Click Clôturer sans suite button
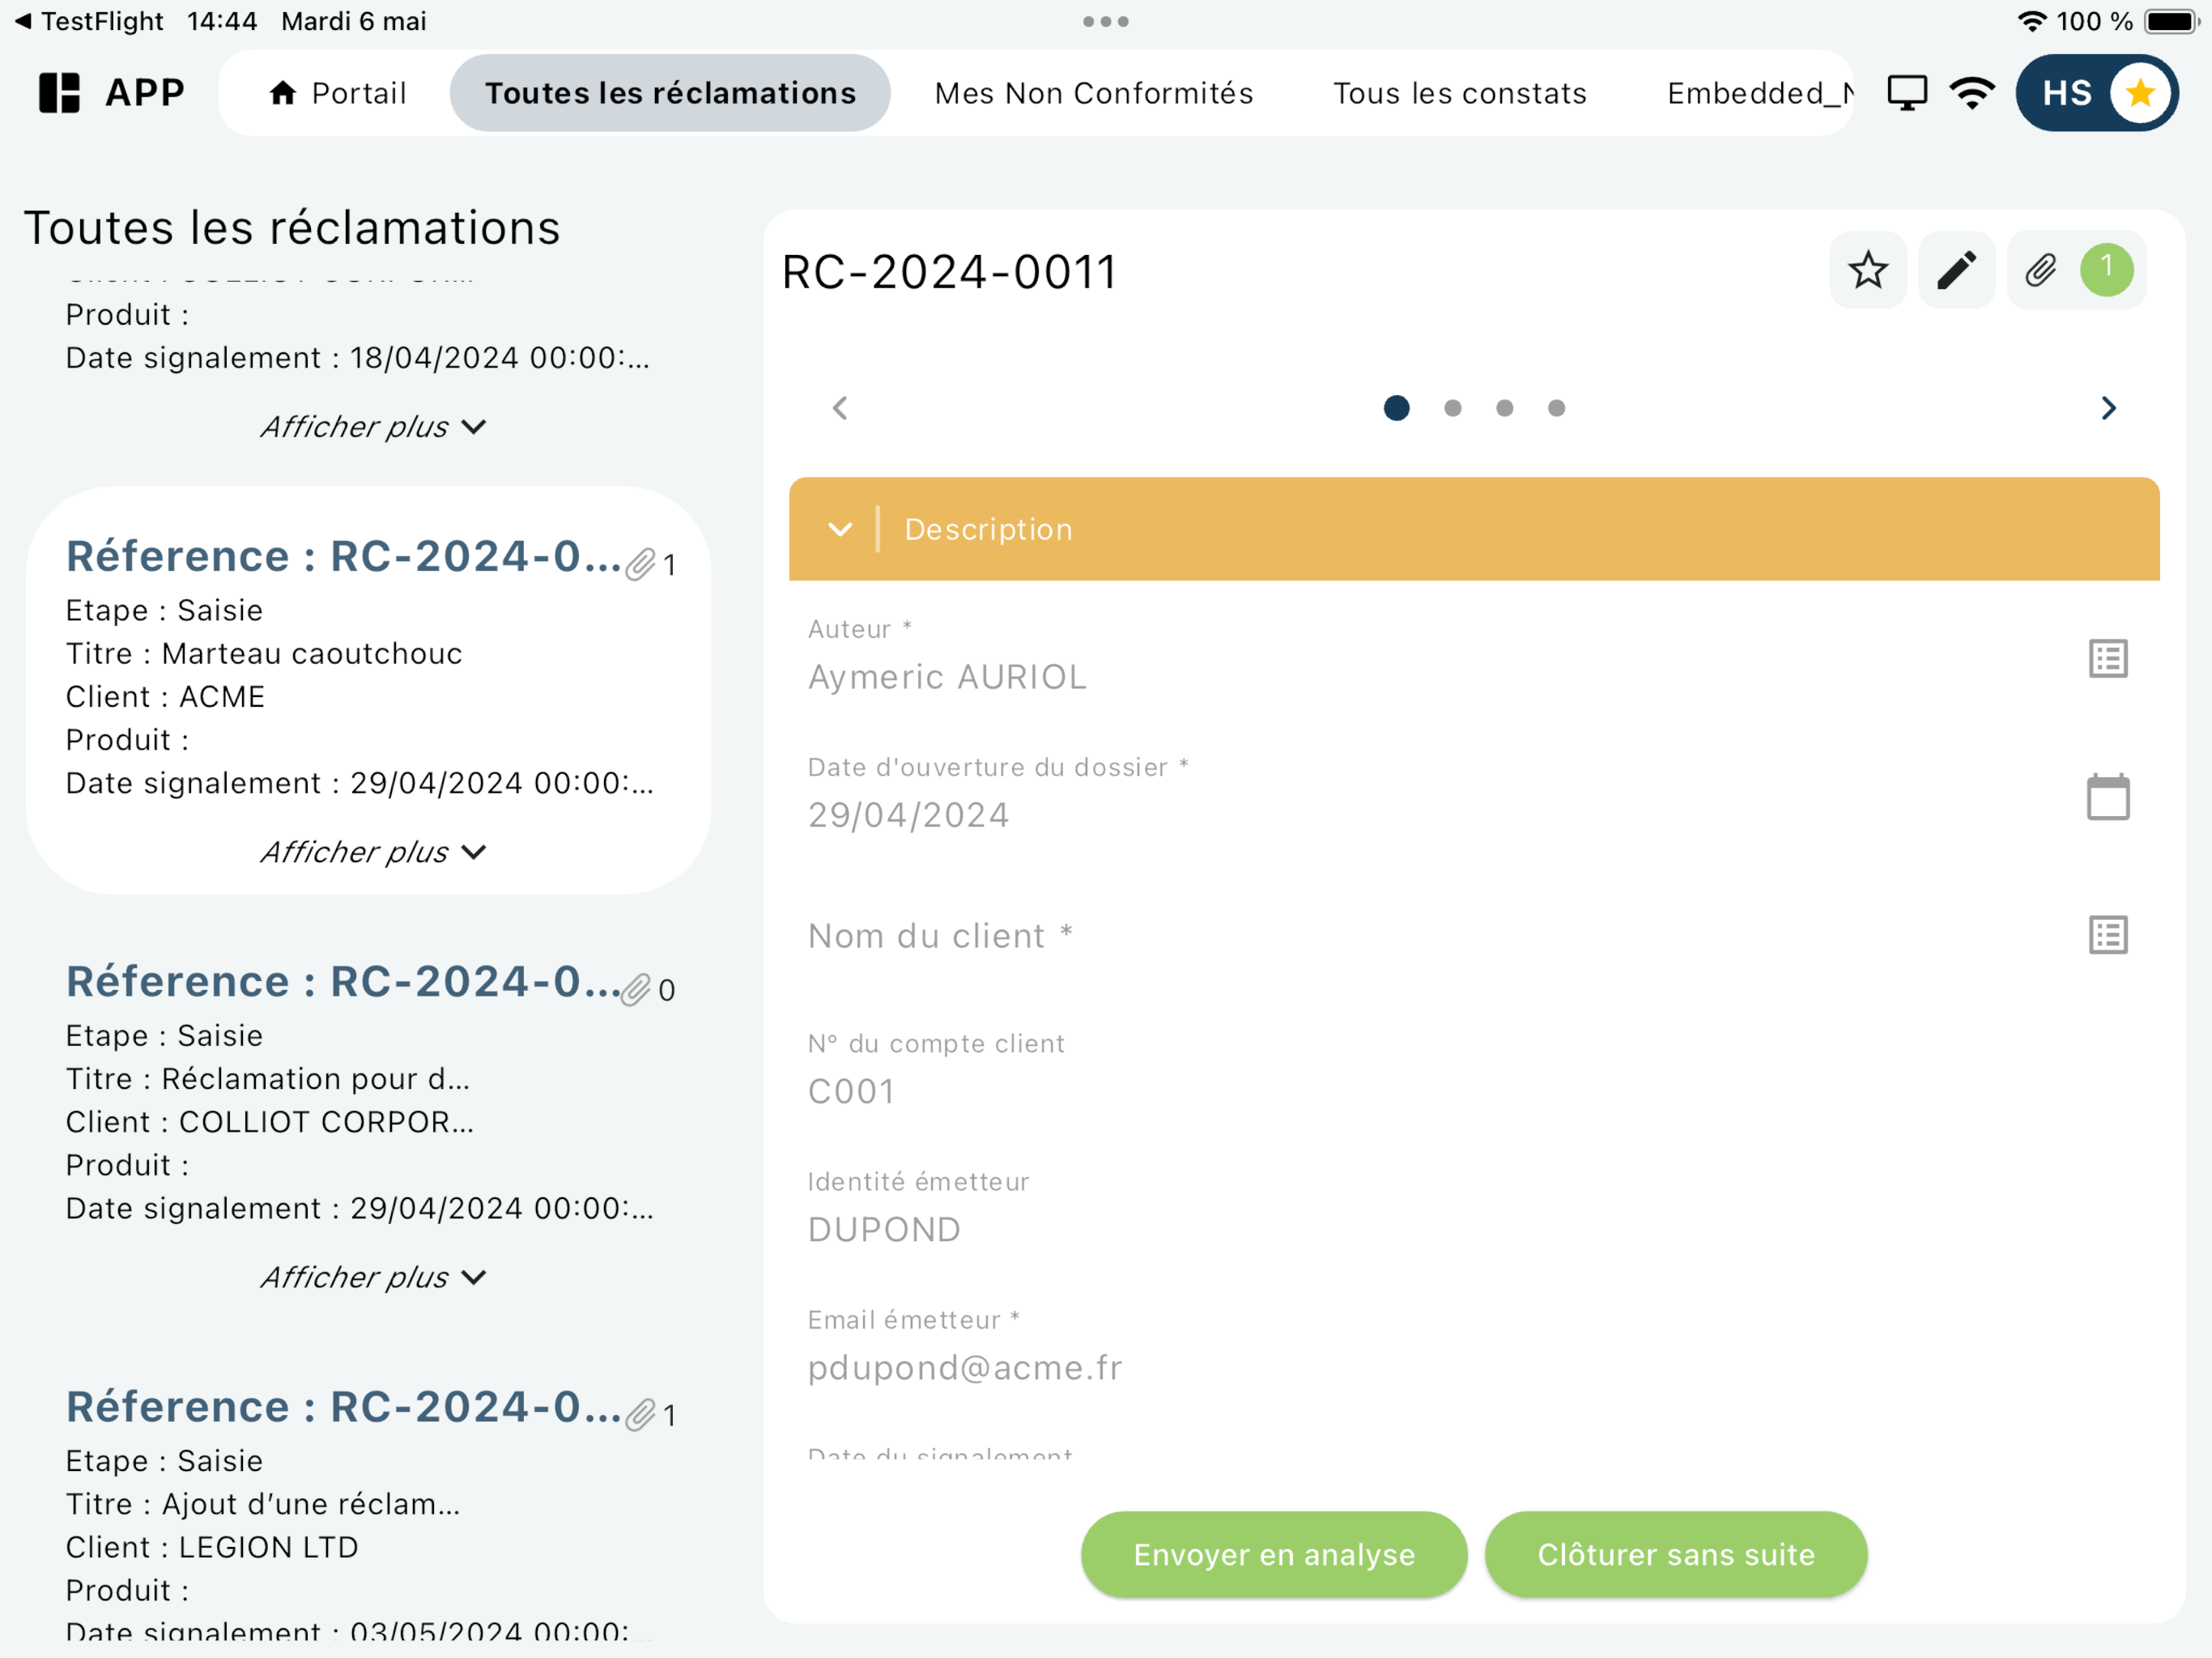The height and width of the screenshot is (1658, 2212). (x=1675, y=1554)
